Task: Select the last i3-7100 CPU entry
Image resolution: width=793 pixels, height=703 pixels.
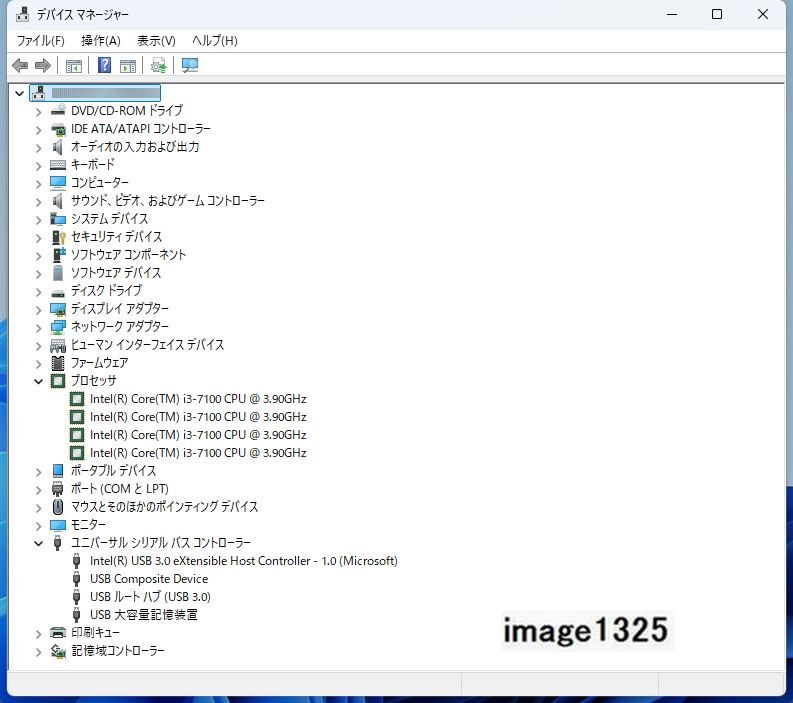Action: click(x=198, y=453)
